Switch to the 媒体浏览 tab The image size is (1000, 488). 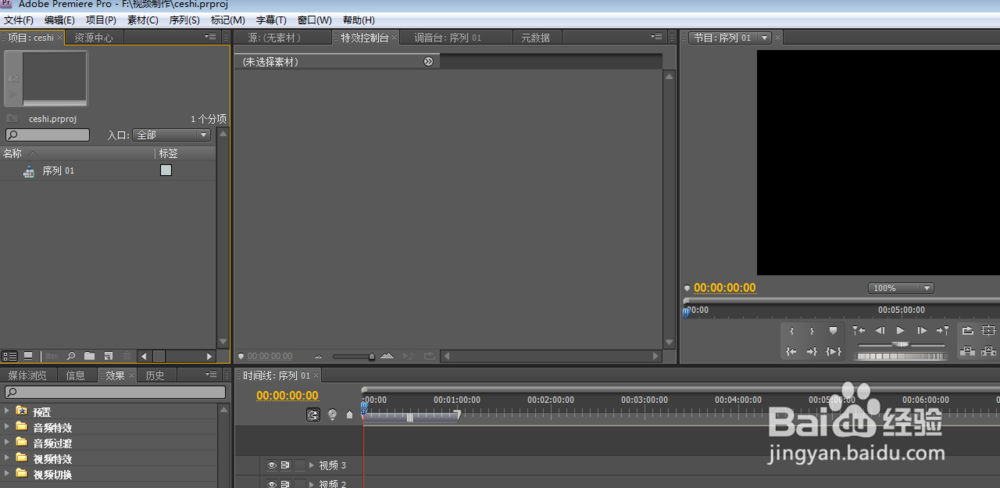pos(27,375)
